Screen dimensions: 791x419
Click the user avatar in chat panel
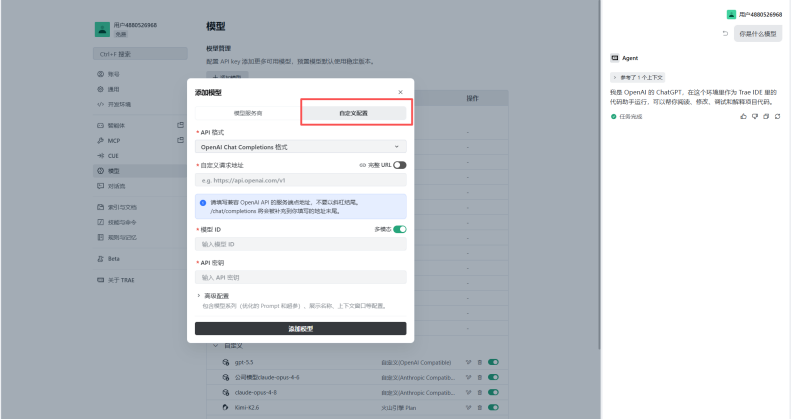click(x=731, y=15)
